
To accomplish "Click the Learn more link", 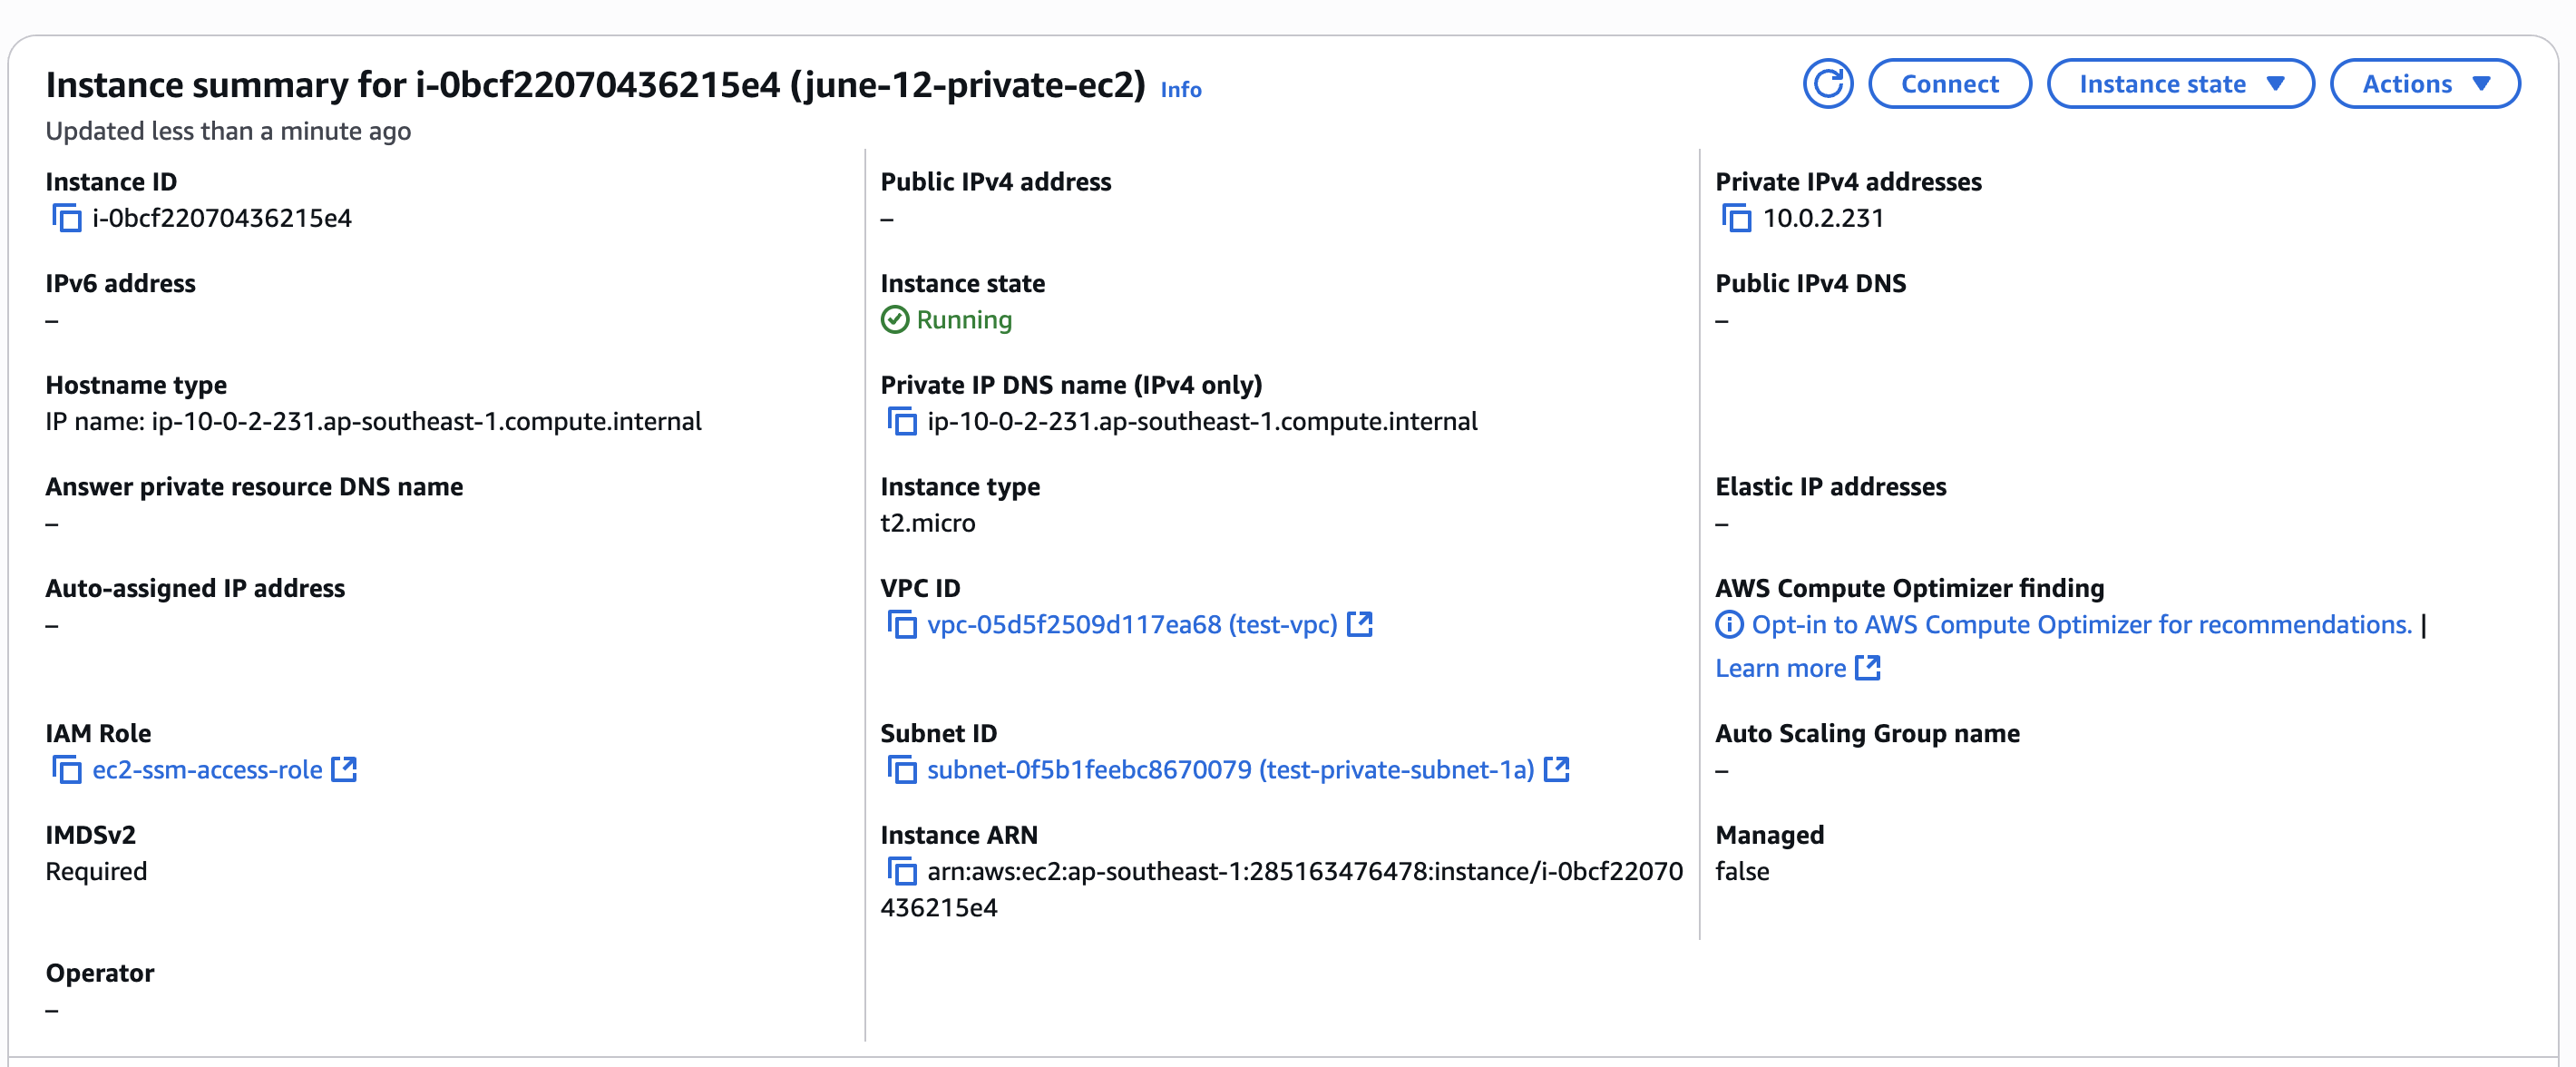I will click(1780, 668).
